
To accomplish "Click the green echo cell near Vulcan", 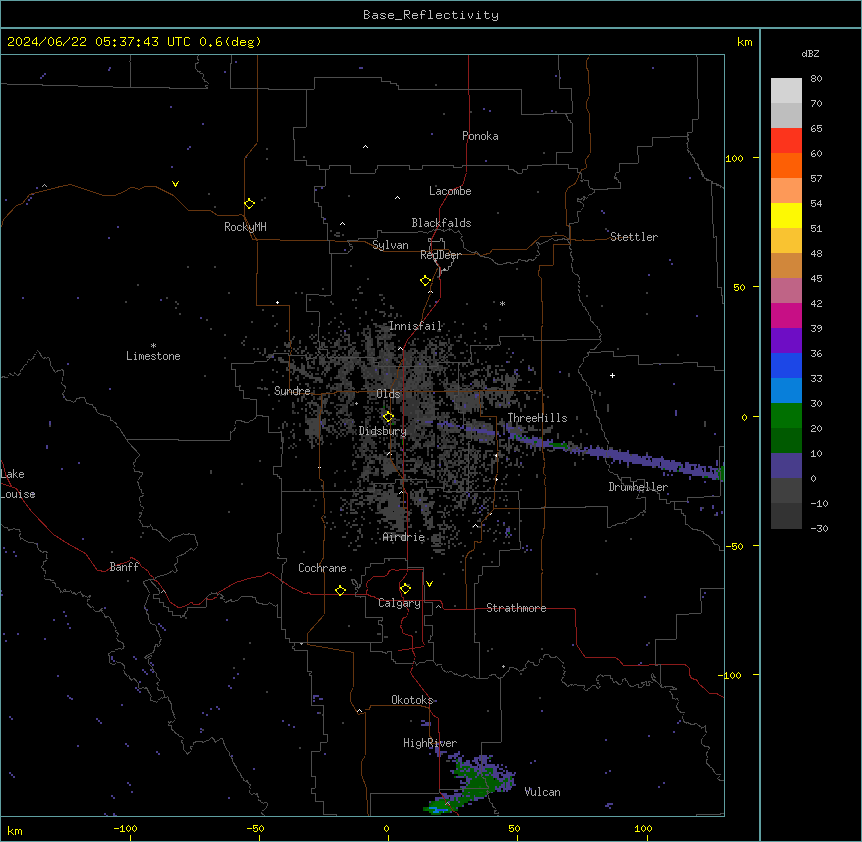I will (x=477, y=785).
